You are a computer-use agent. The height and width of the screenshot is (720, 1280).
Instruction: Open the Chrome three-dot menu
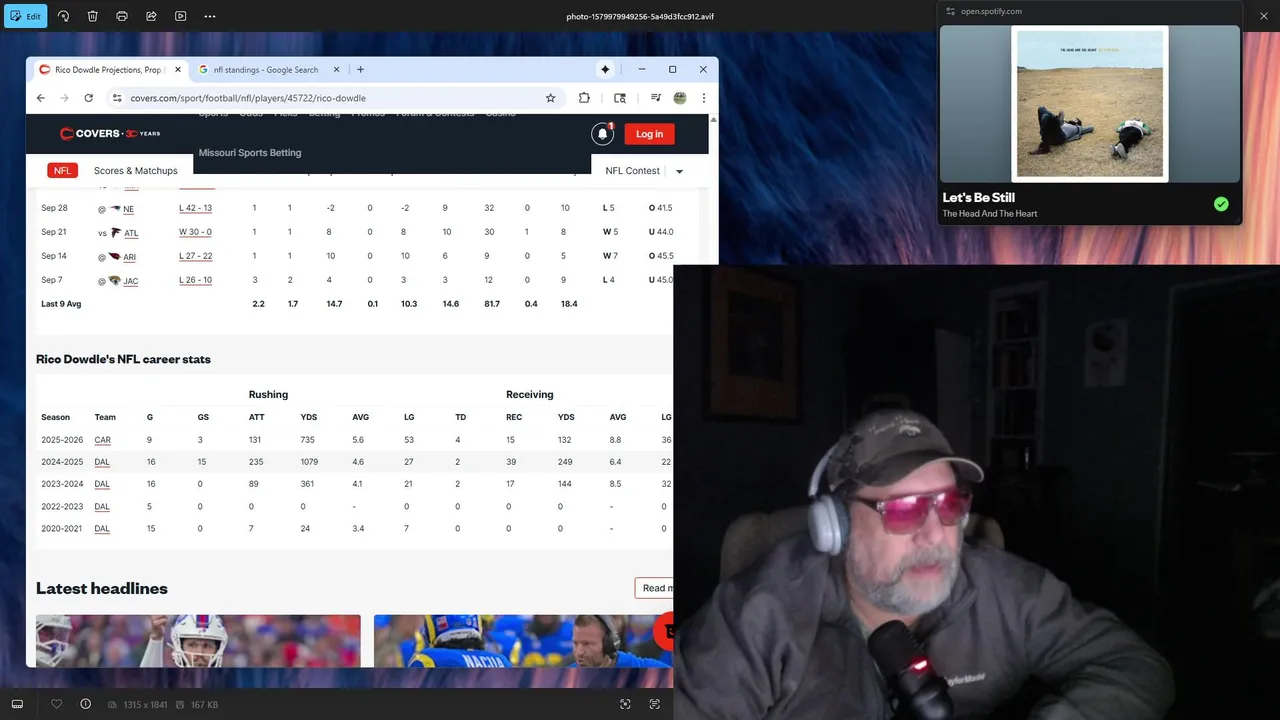[x=704, y=98]
